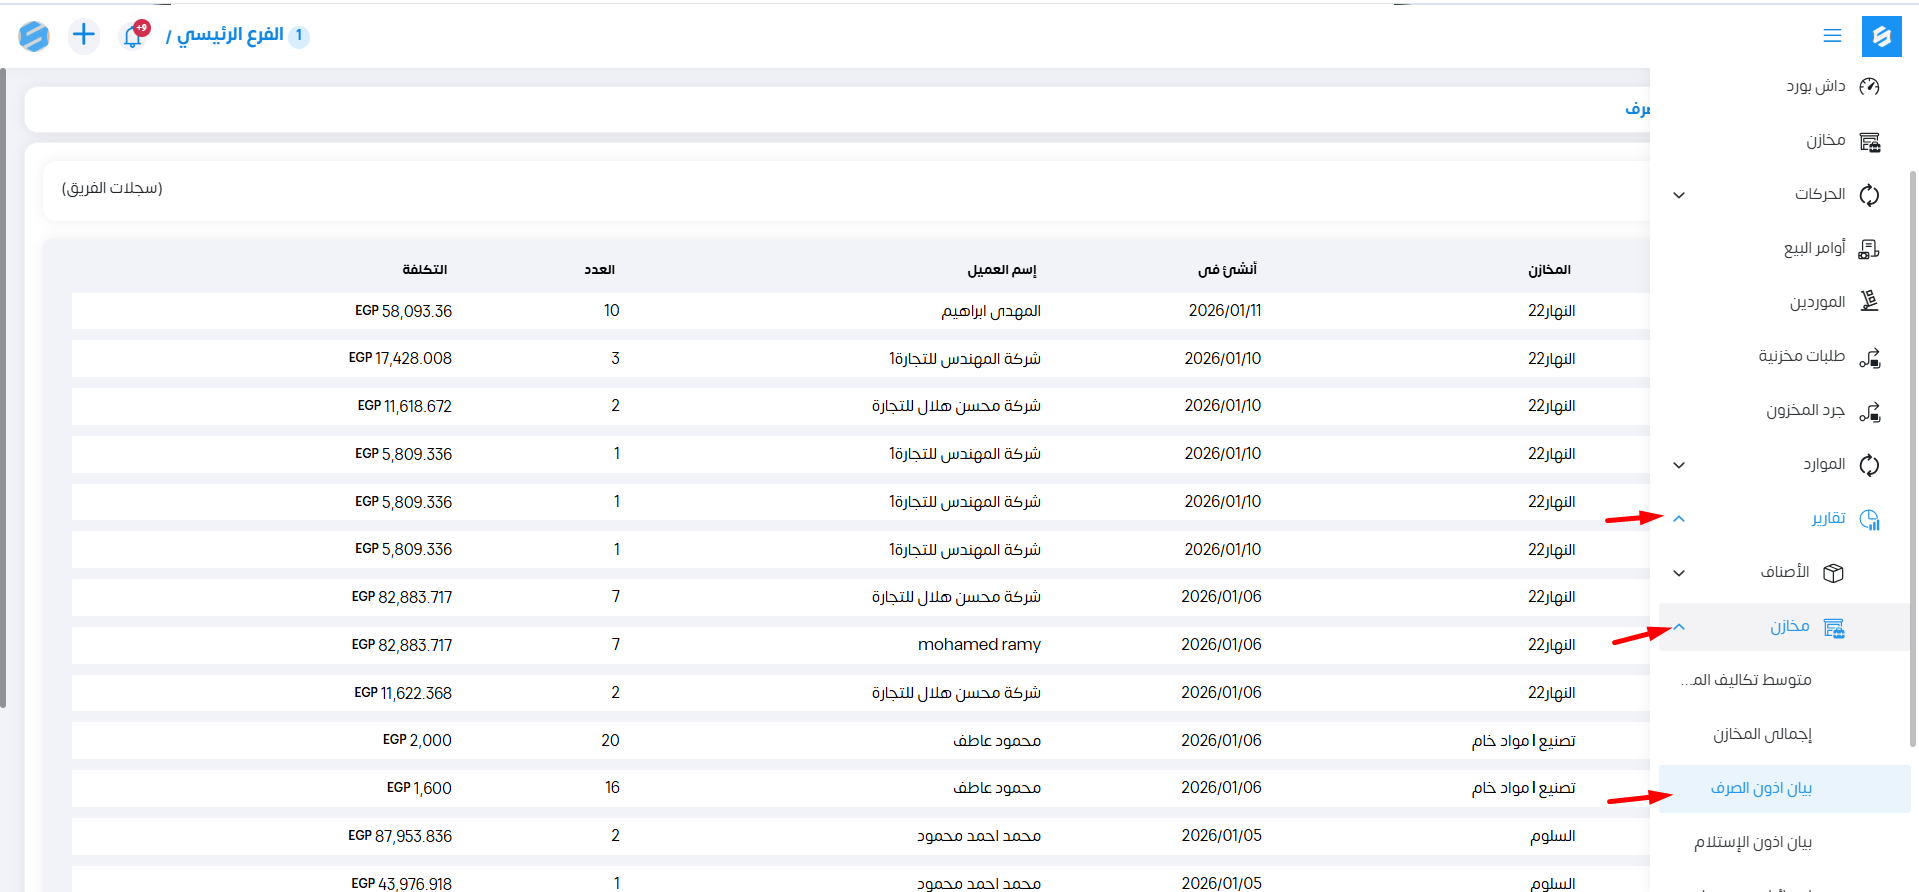Click the warehouse requests icon
This screenshot has width=1919, height=892.
[1869, 357]
